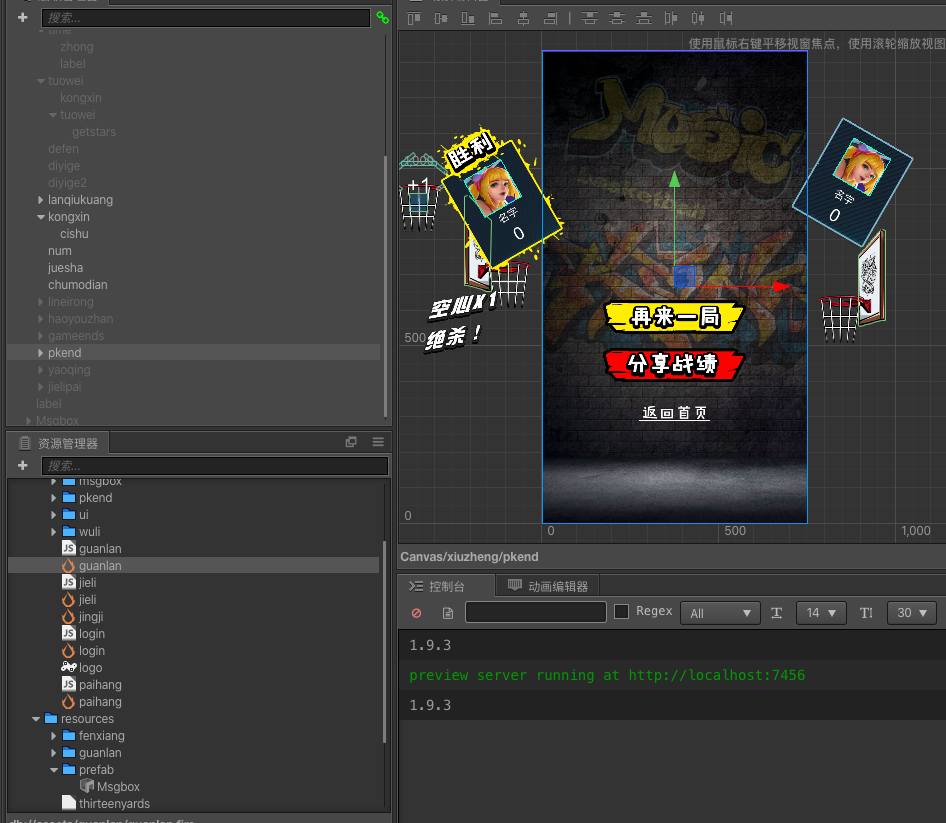The image size is (946, 823).
Task: Expand the lineirong node
Action: [x=40, y=301]
